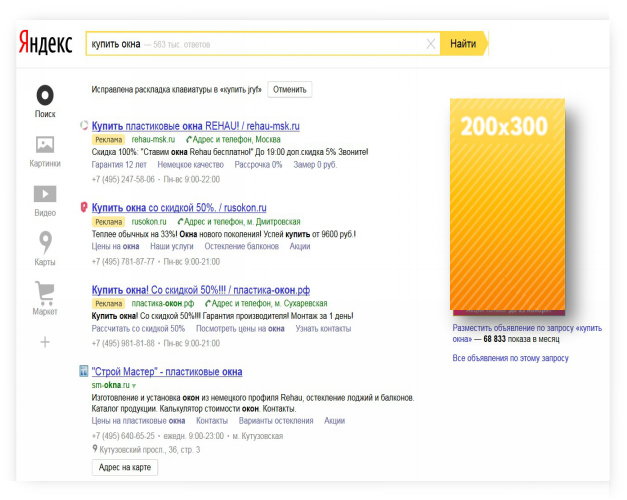This screenshot has width=627, height=500.
Task: Open the "Строй Мастер" - пластиковые окна result
Action: [x=167, y=372]
